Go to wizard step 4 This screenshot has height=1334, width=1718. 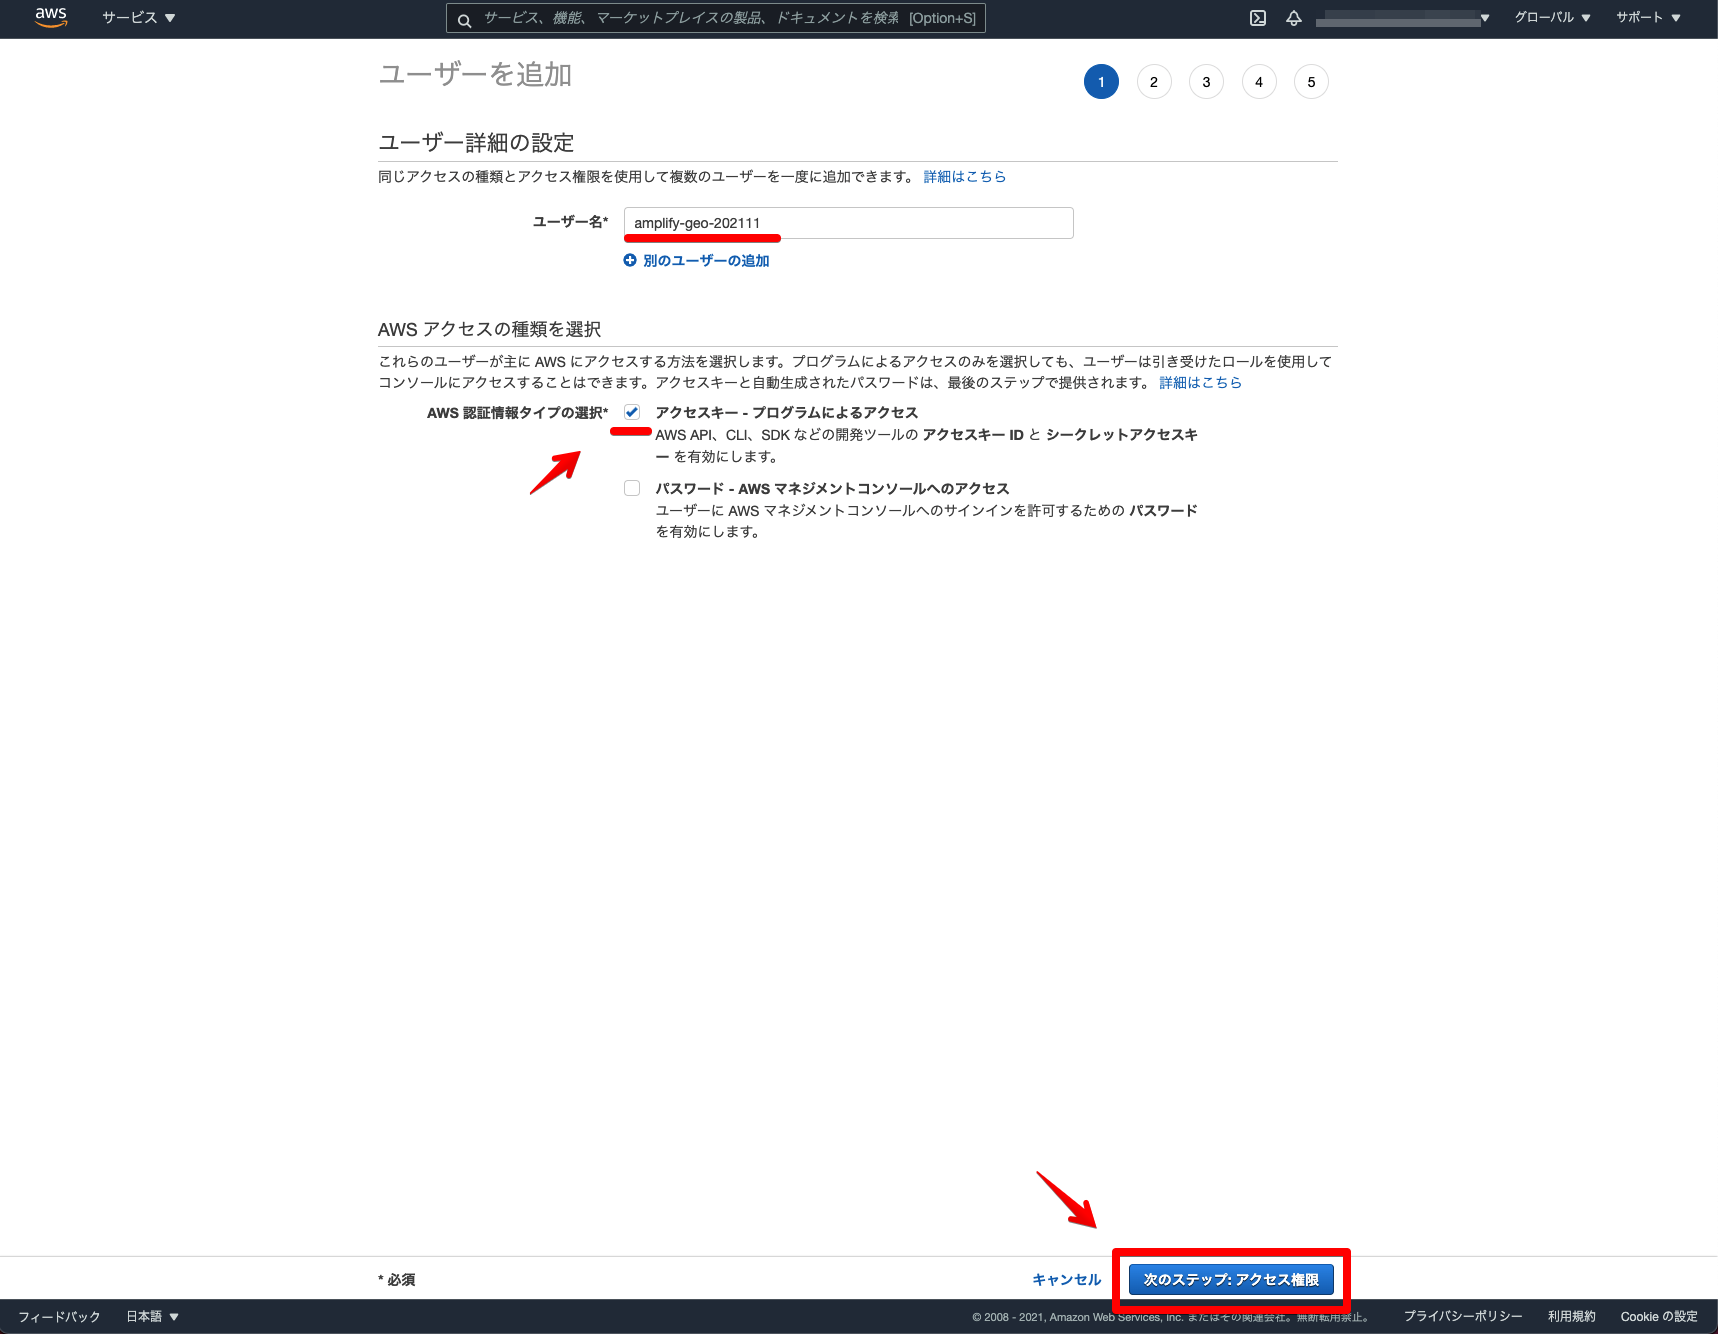(1259, 82)
